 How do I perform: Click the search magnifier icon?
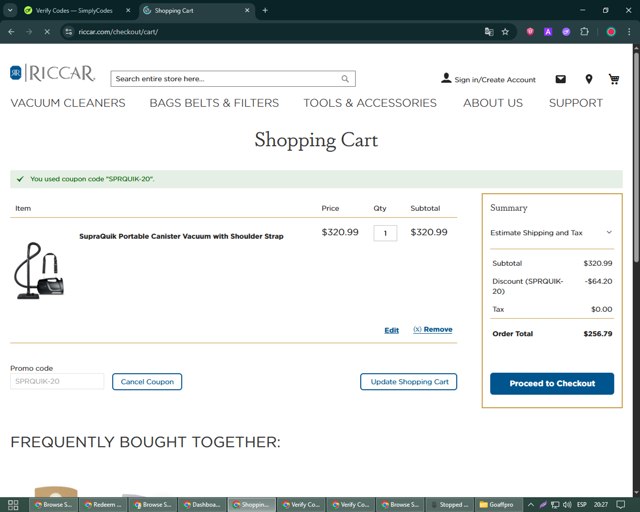click(345, 79)
